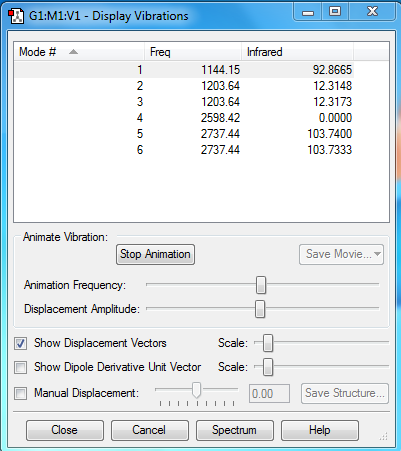
Task: Click the Cancel button
Action: pos(150,430)
